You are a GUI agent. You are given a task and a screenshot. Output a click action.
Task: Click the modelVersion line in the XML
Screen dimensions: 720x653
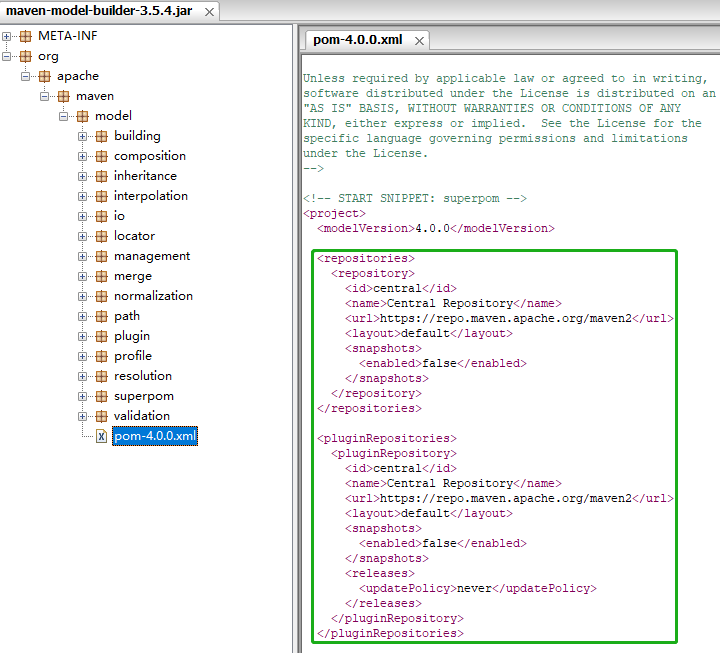coord(436,228)
